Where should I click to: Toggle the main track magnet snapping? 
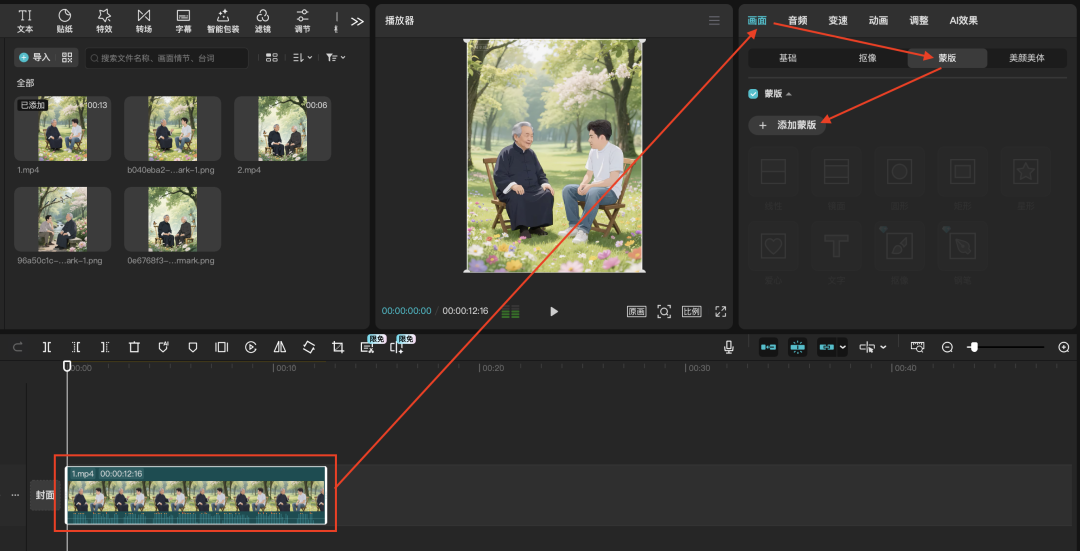(x=768, y=347)
